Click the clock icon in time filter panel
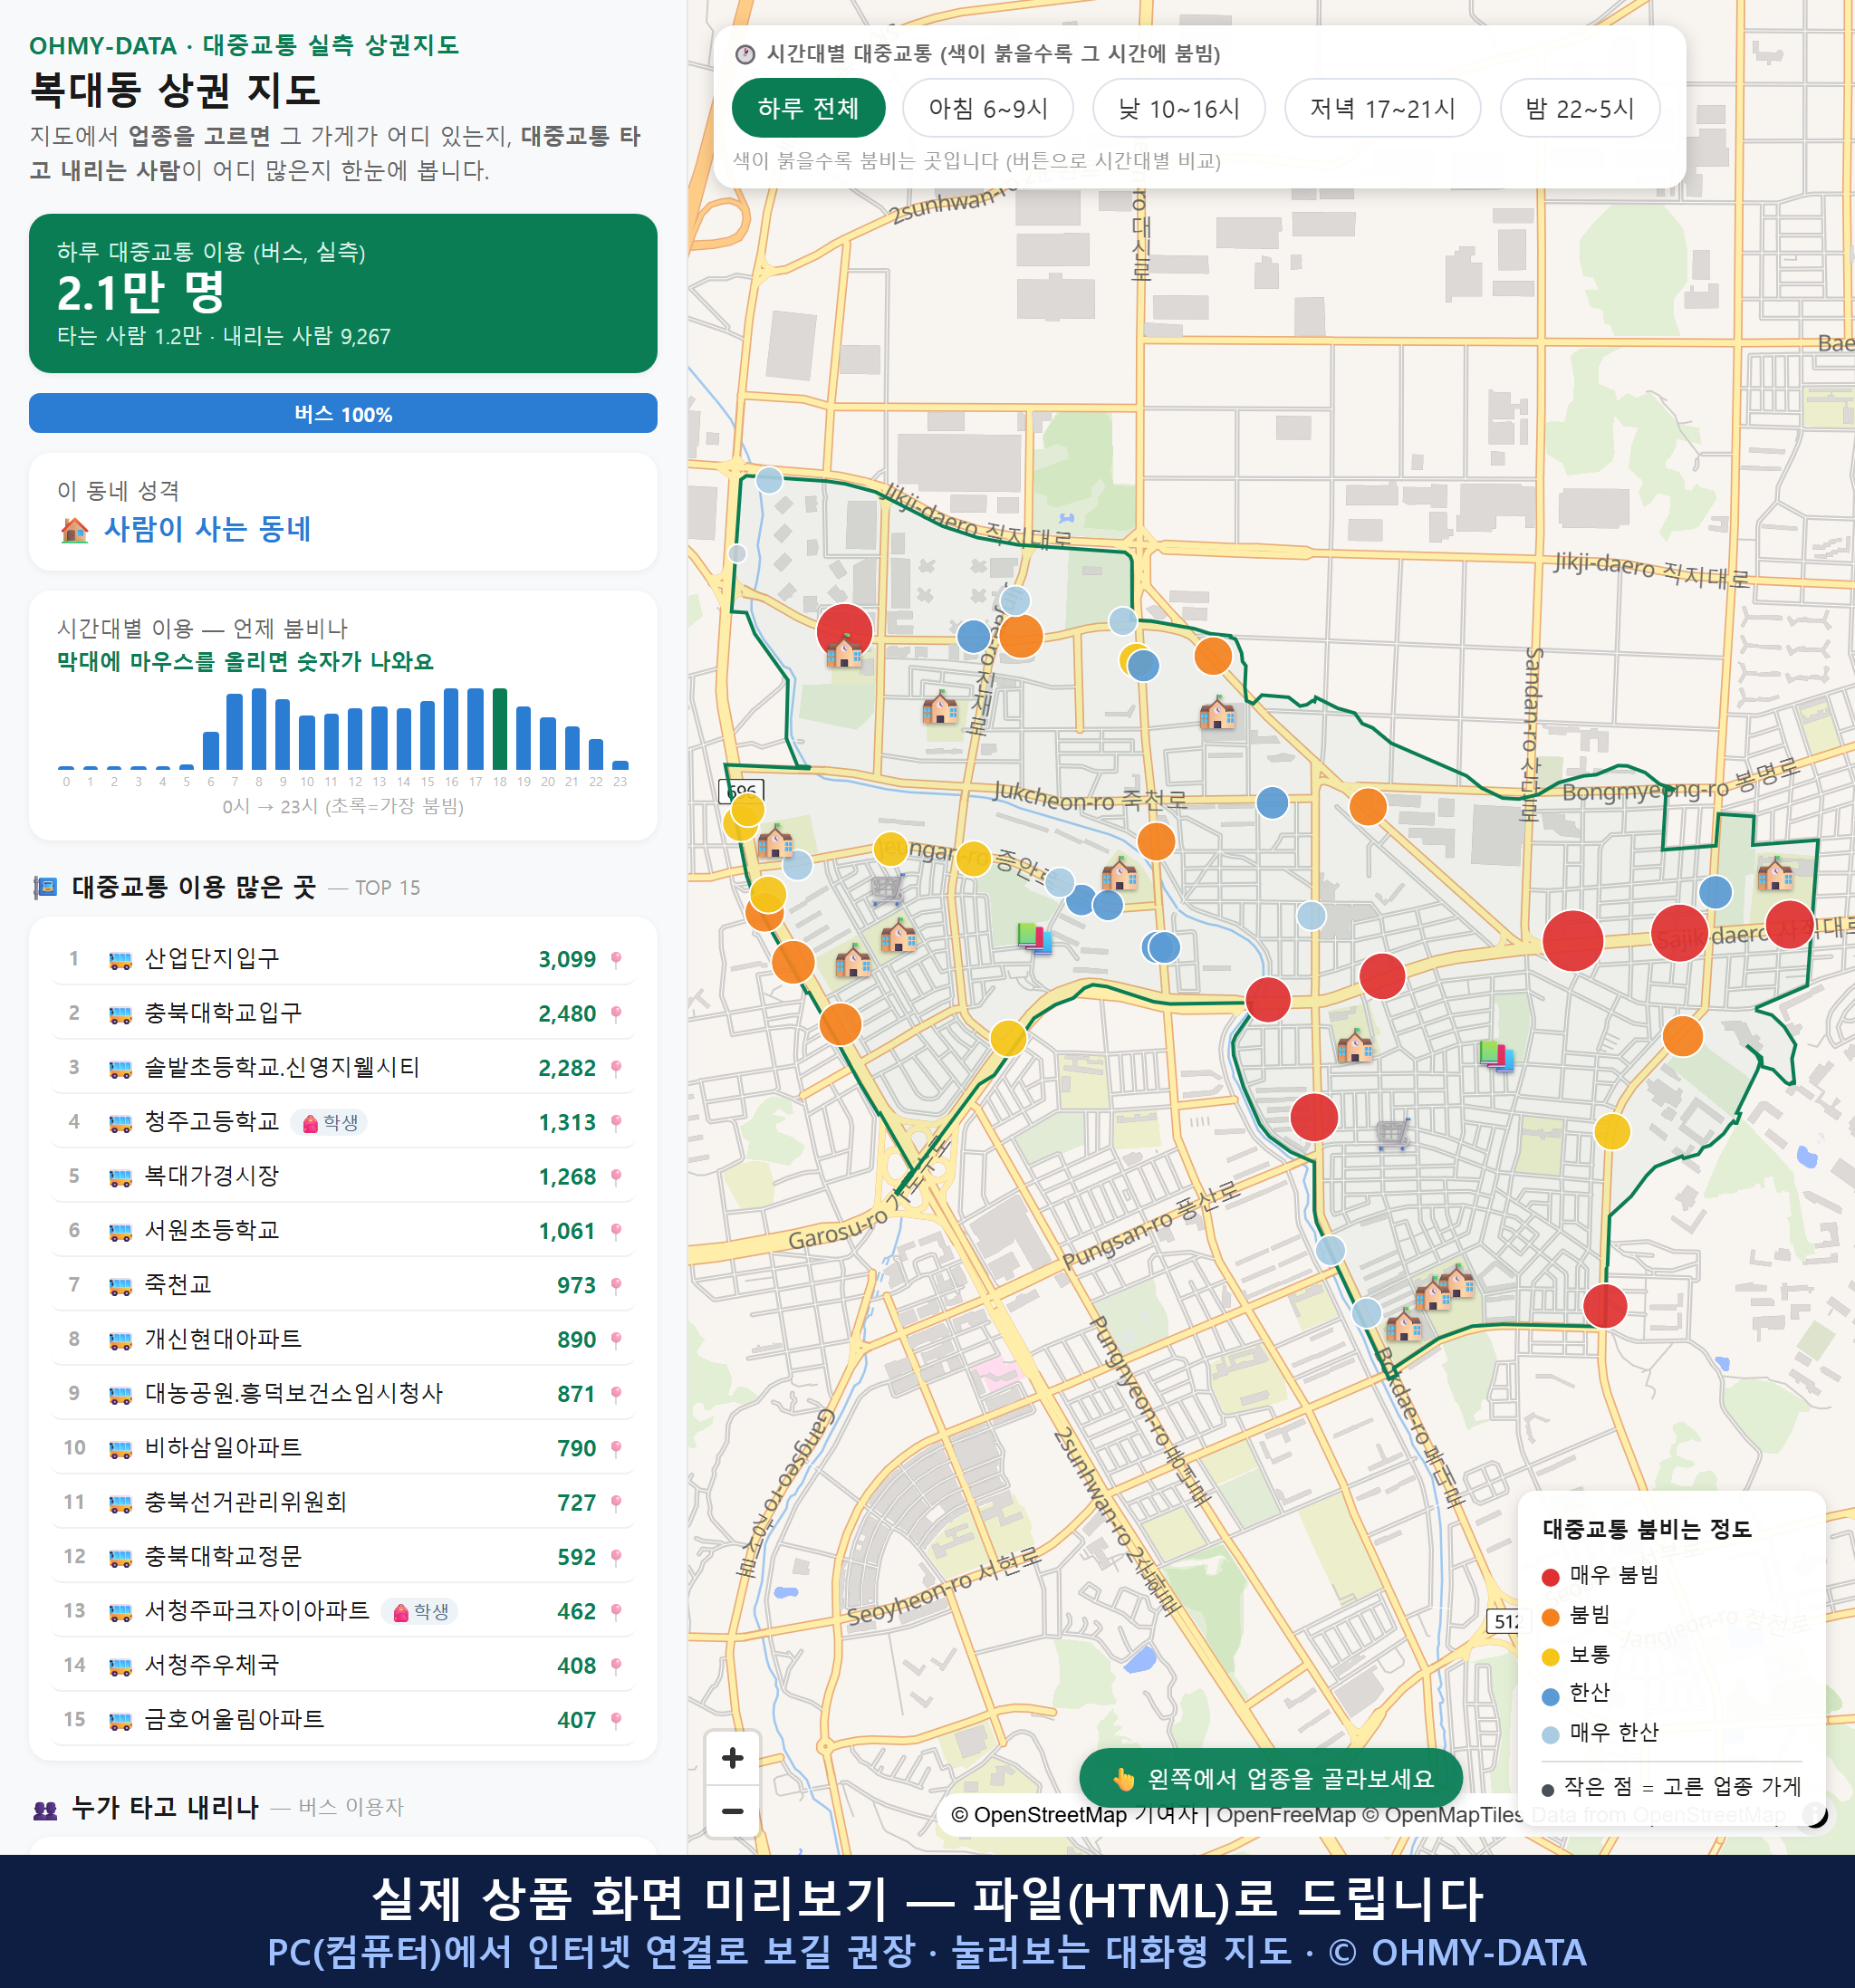Image resolution: width=1855 pixels, height=1988 pixels. click(x=744, y=54)
